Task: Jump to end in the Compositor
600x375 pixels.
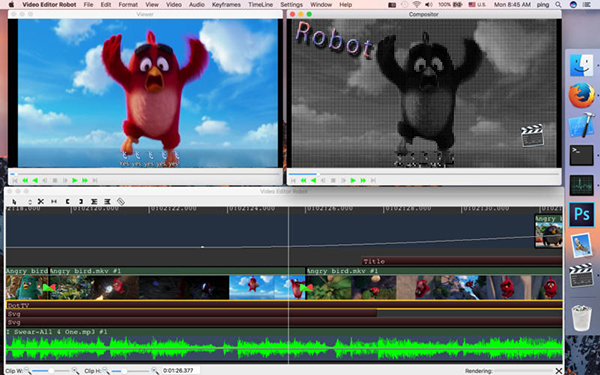Action: pyautogui.click(x=373, y=180)
